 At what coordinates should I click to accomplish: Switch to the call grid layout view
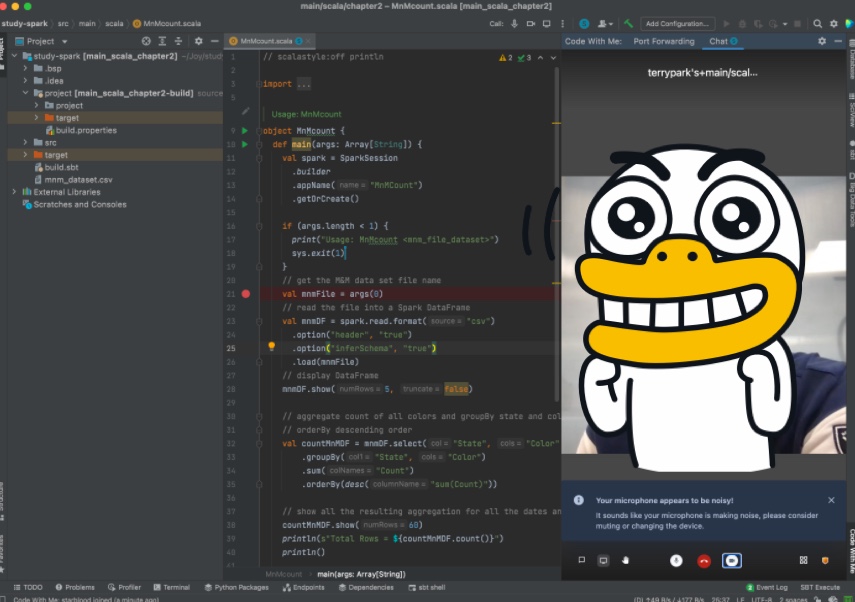[803, 560]
